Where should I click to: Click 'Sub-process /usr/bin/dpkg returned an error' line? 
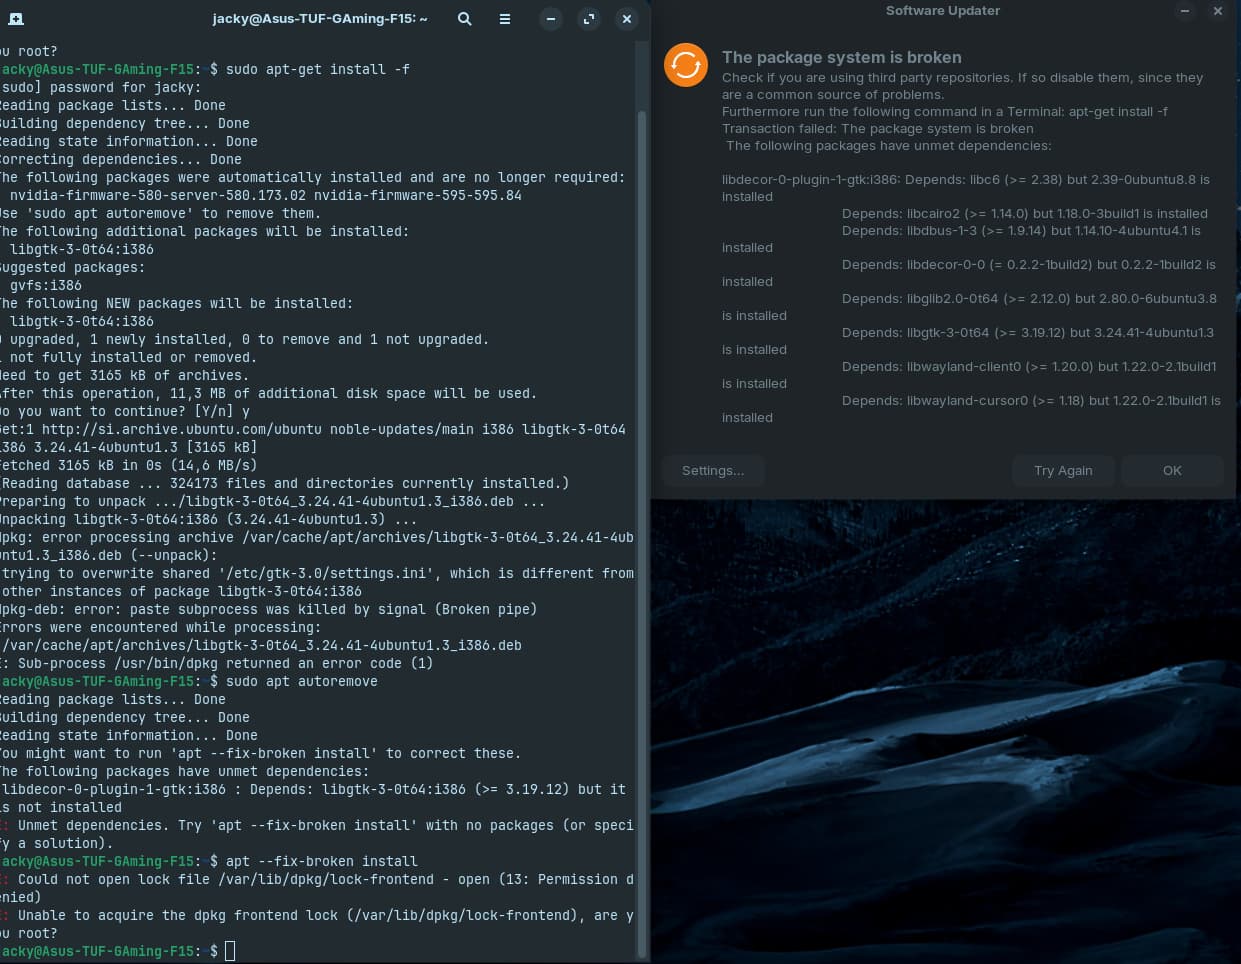217,664
